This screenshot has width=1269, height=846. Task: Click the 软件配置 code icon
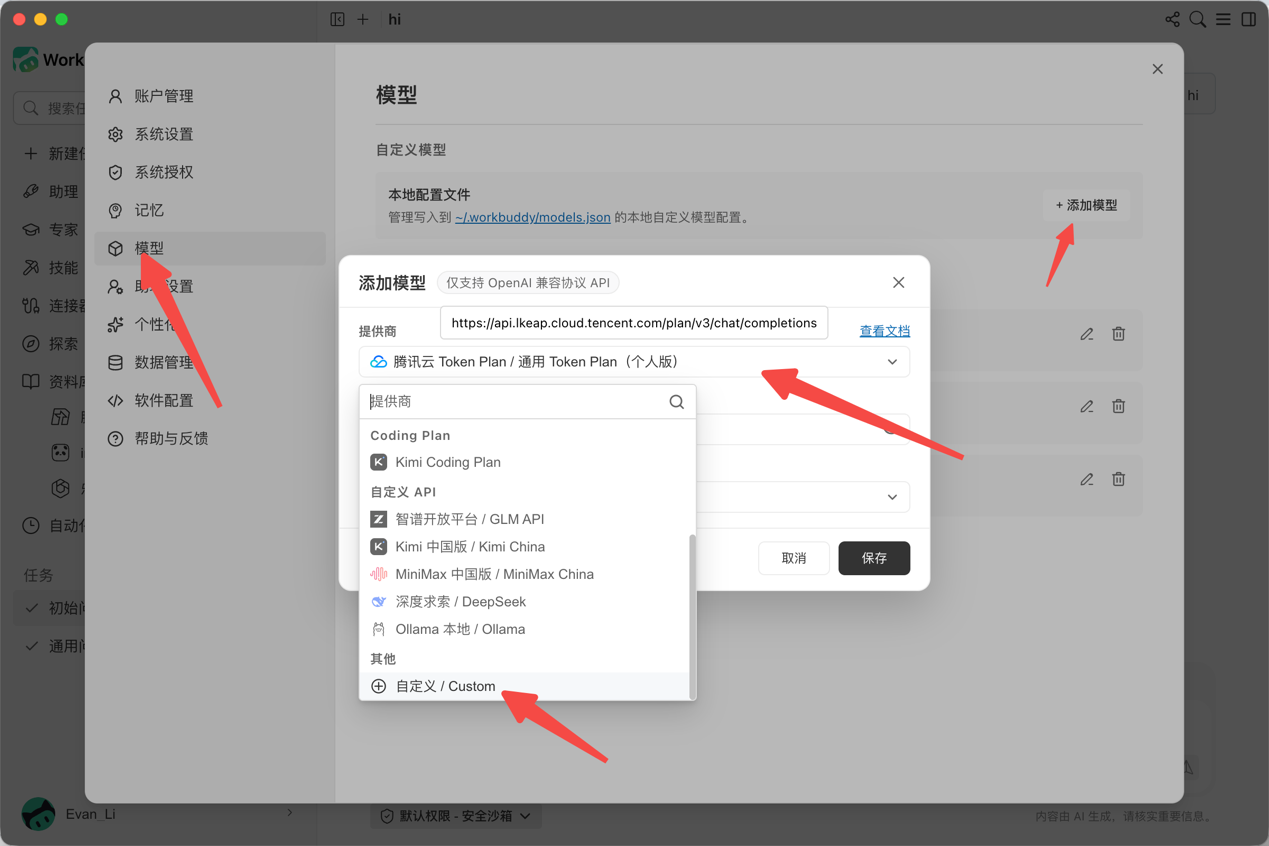116,400
